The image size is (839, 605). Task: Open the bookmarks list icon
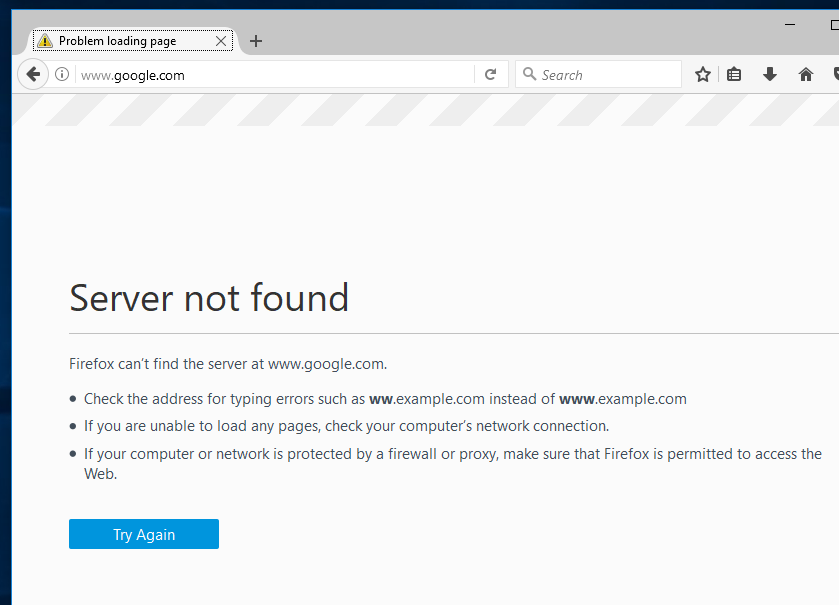click(x=734, y=74)
